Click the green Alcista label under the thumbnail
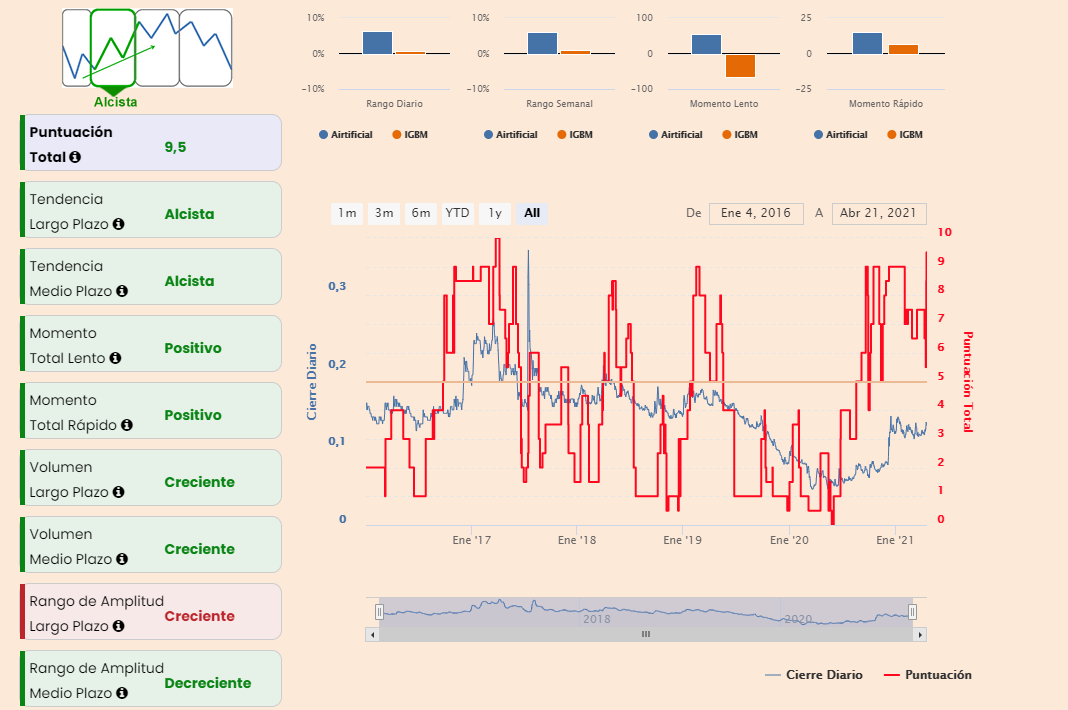 point(115,102)
